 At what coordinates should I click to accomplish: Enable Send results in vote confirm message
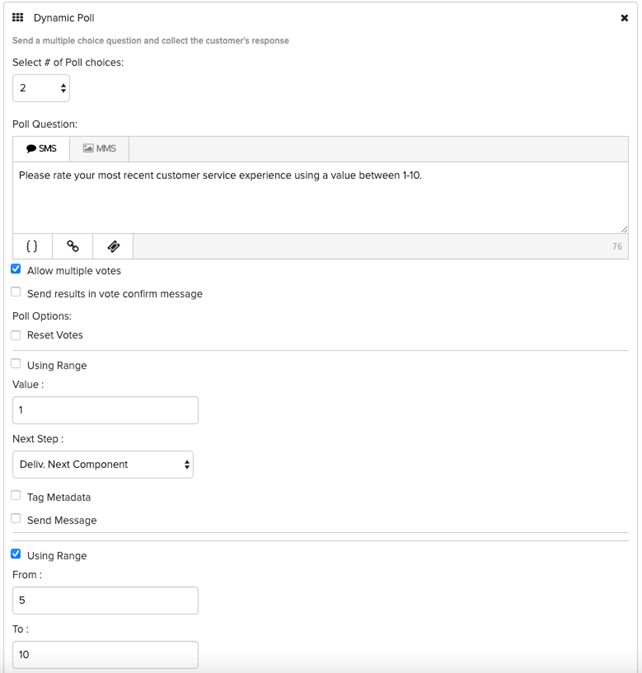(x=16, y=293)
